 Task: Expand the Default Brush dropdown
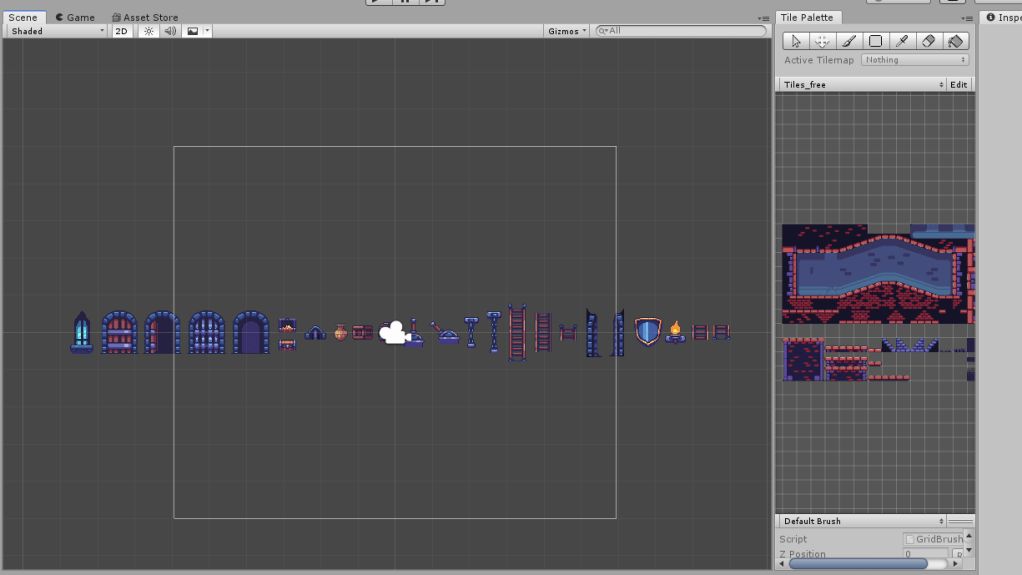pyautogui.click(x=862, y=521)
